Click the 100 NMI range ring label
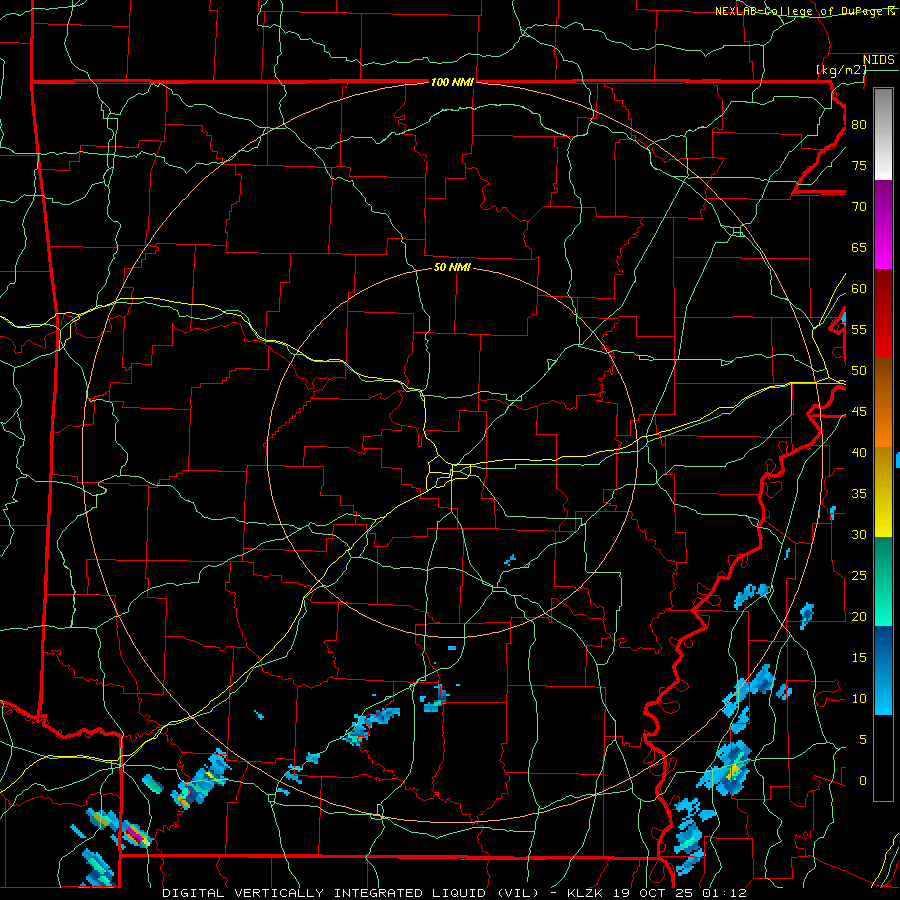This screenshot has height=900, width=900. click(452, 83)
